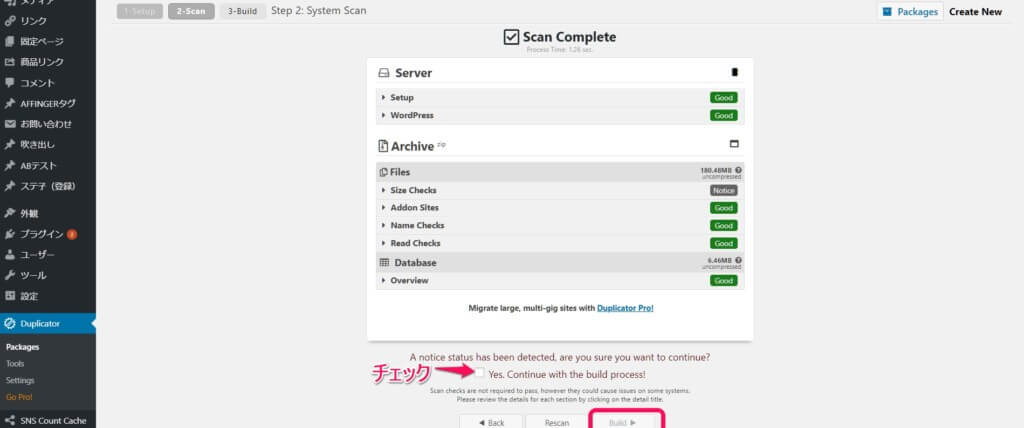
Task: Click the ABテスト pin icon
Action: click(x=10, y=166)
